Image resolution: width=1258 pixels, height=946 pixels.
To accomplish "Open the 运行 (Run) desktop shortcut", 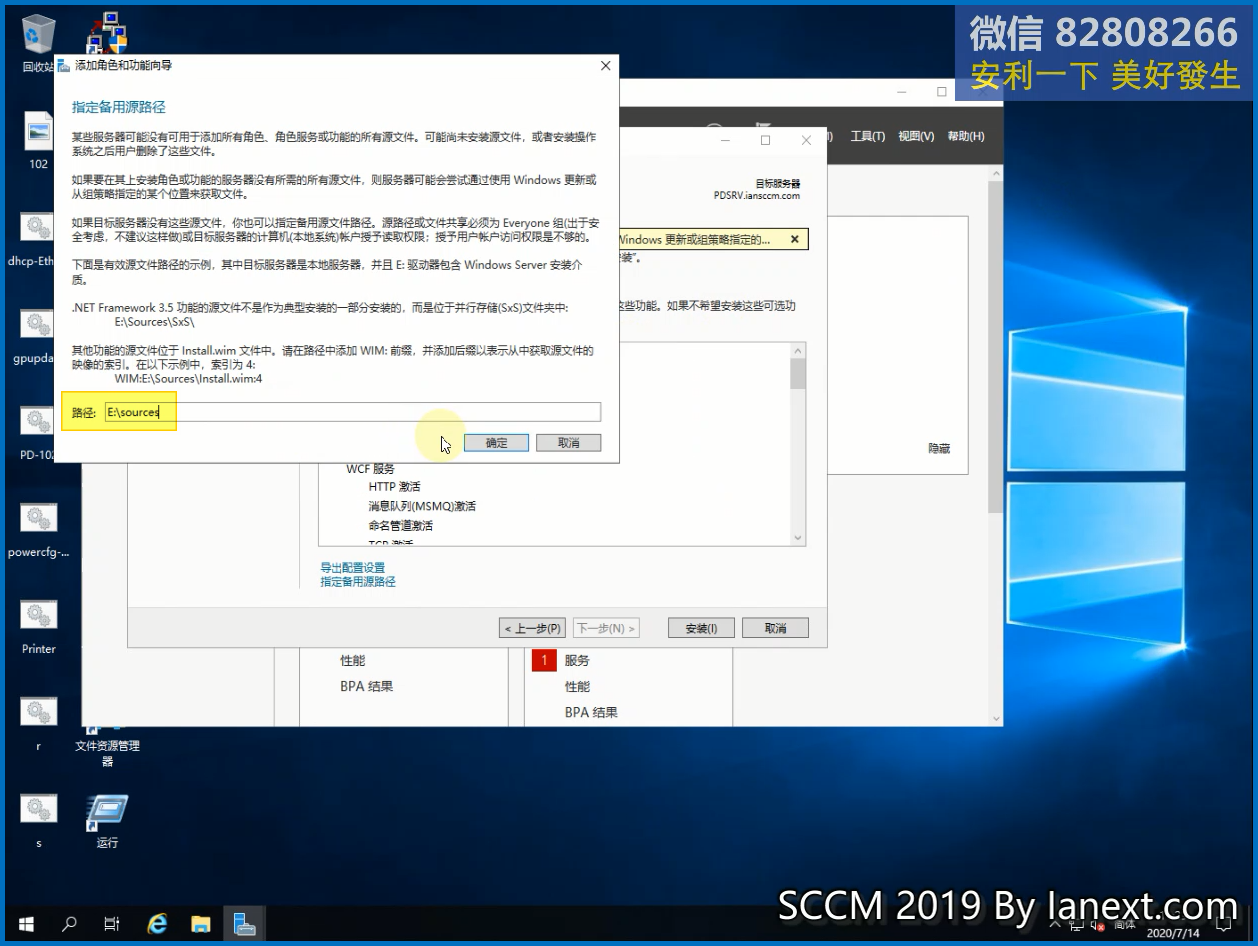I will click(107, 820).
